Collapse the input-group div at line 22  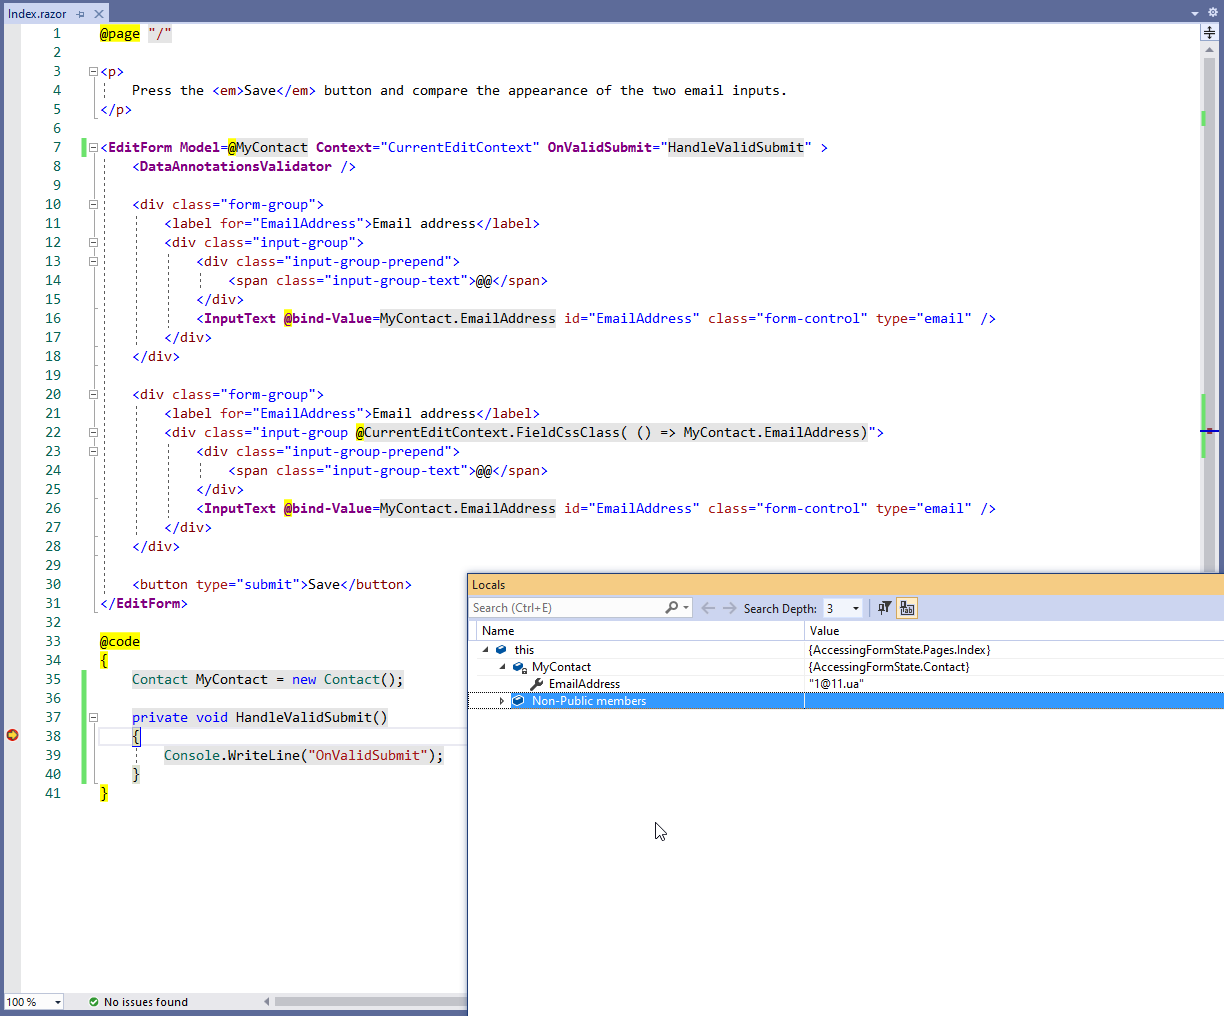(93, 433)
